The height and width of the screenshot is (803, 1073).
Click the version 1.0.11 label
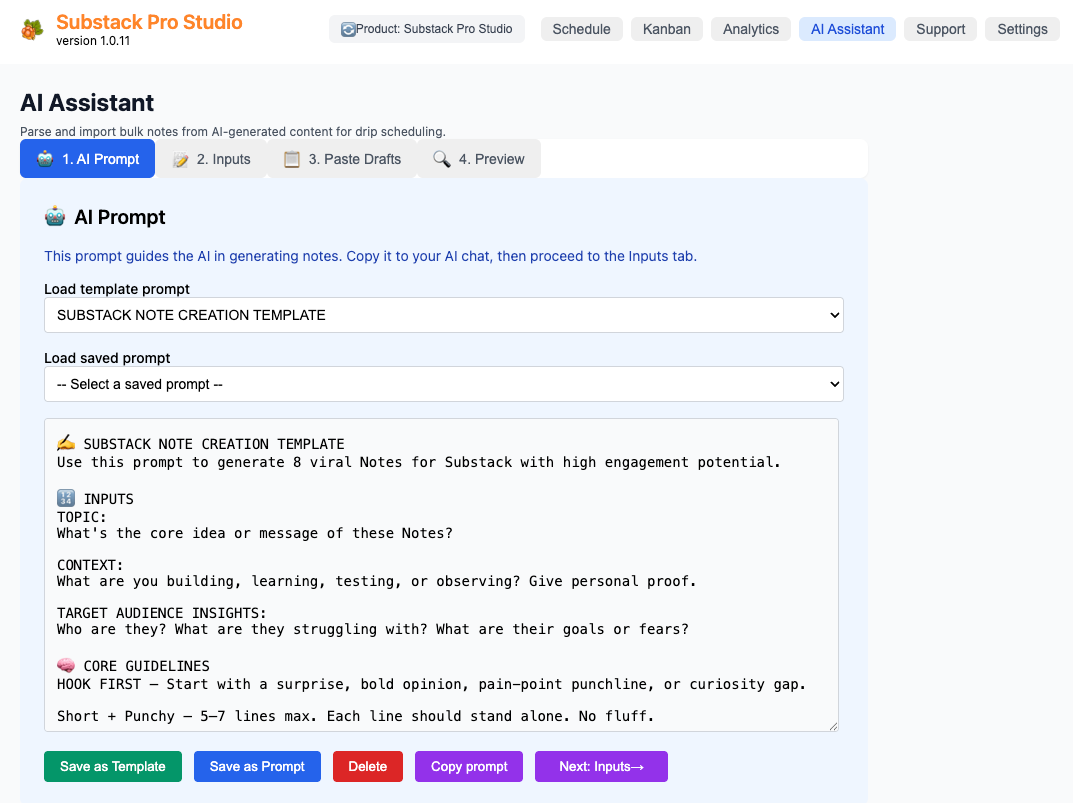tap(93, 41)
